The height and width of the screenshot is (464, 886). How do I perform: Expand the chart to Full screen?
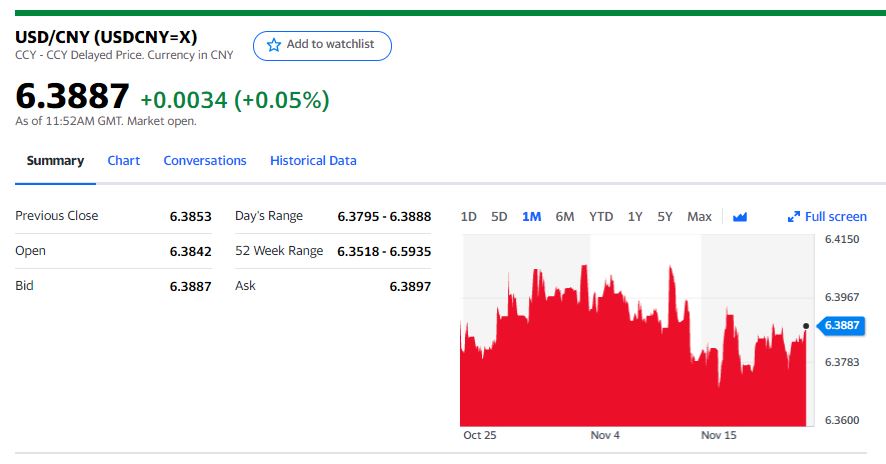click(827, 217)
